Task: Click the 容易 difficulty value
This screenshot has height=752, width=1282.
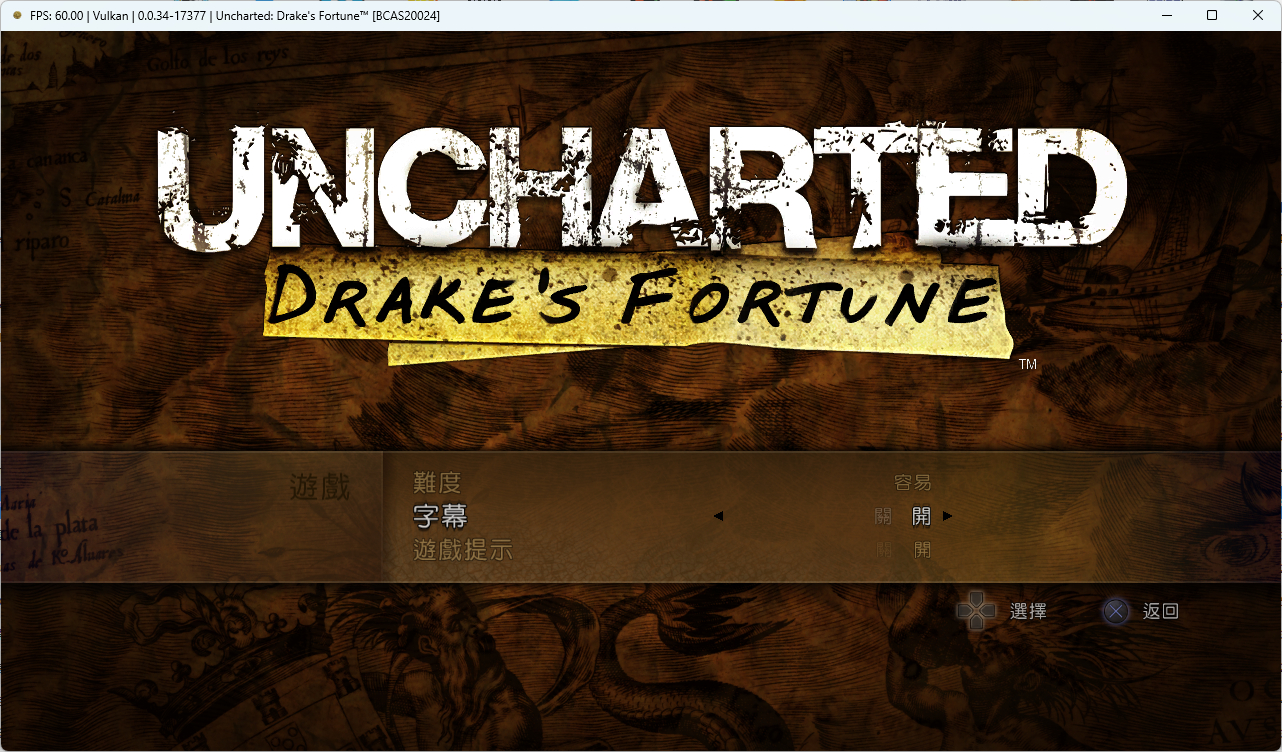Action: point(912,483)
